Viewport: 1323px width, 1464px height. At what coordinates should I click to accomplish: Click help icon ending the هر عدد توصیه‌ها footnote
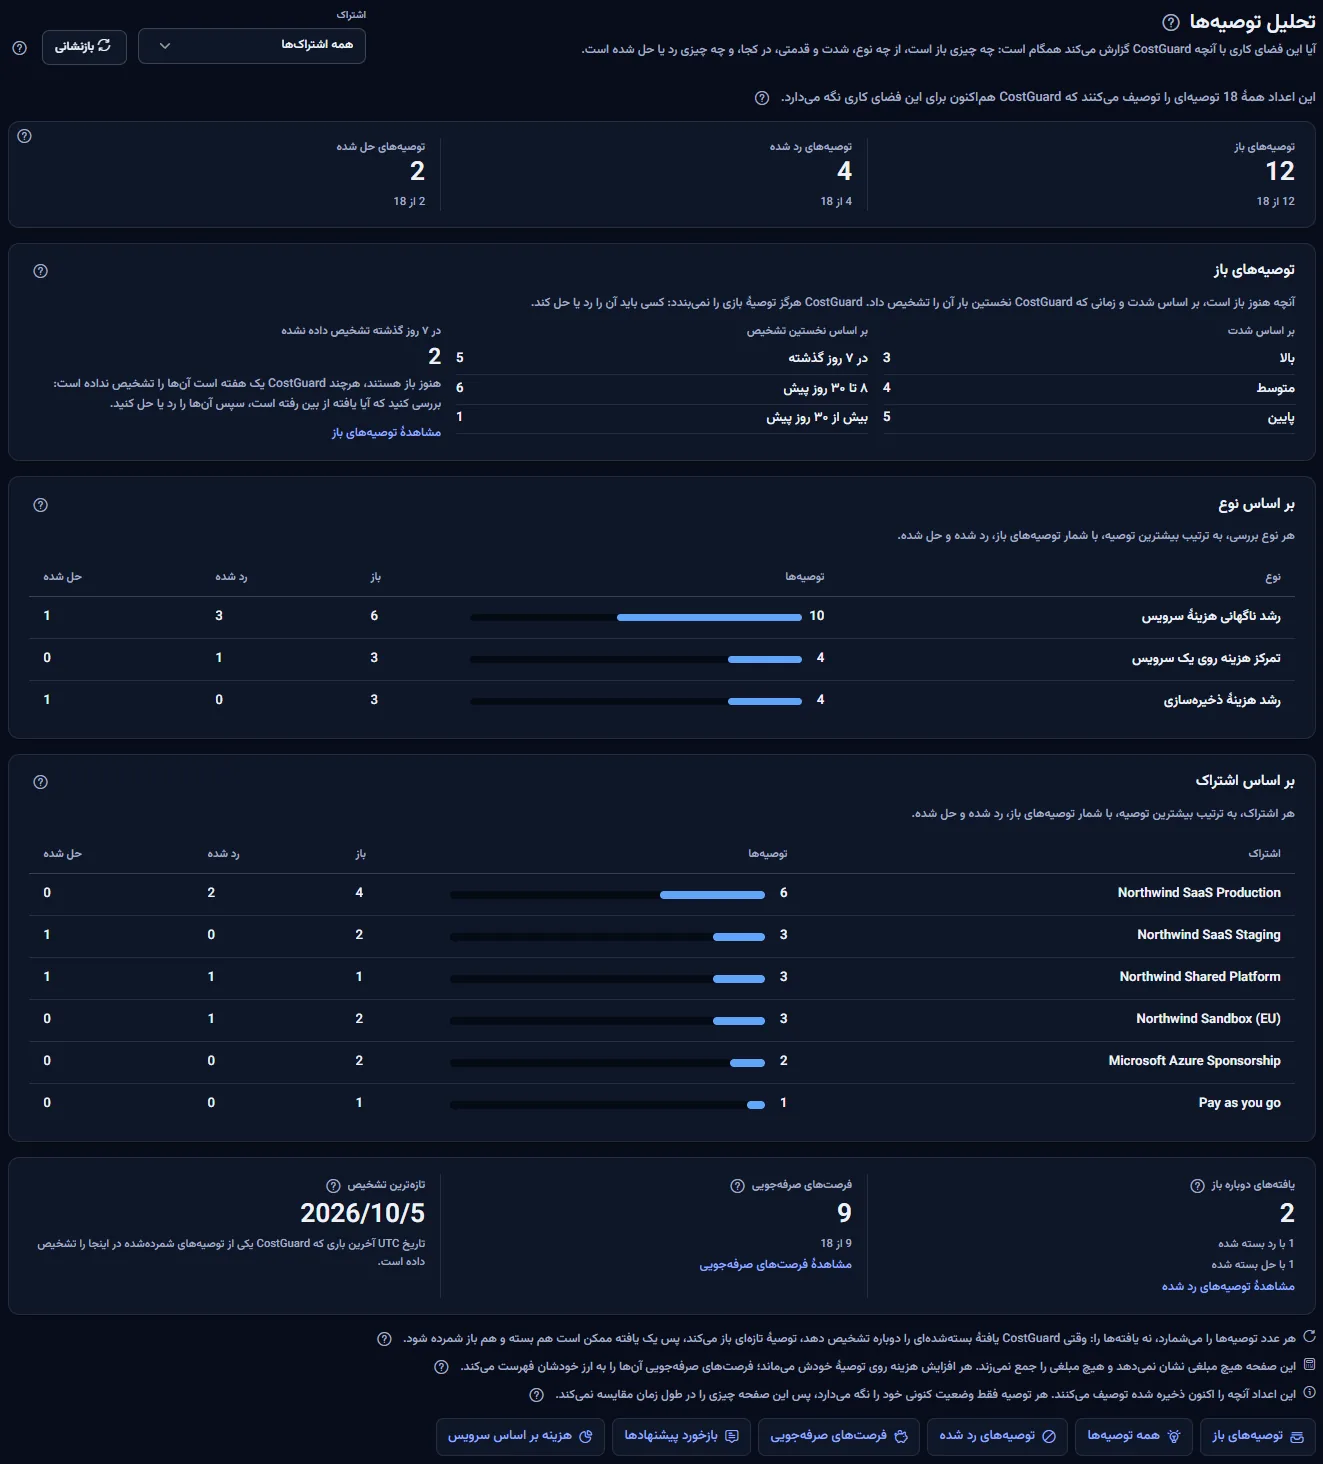point(384,1339)
